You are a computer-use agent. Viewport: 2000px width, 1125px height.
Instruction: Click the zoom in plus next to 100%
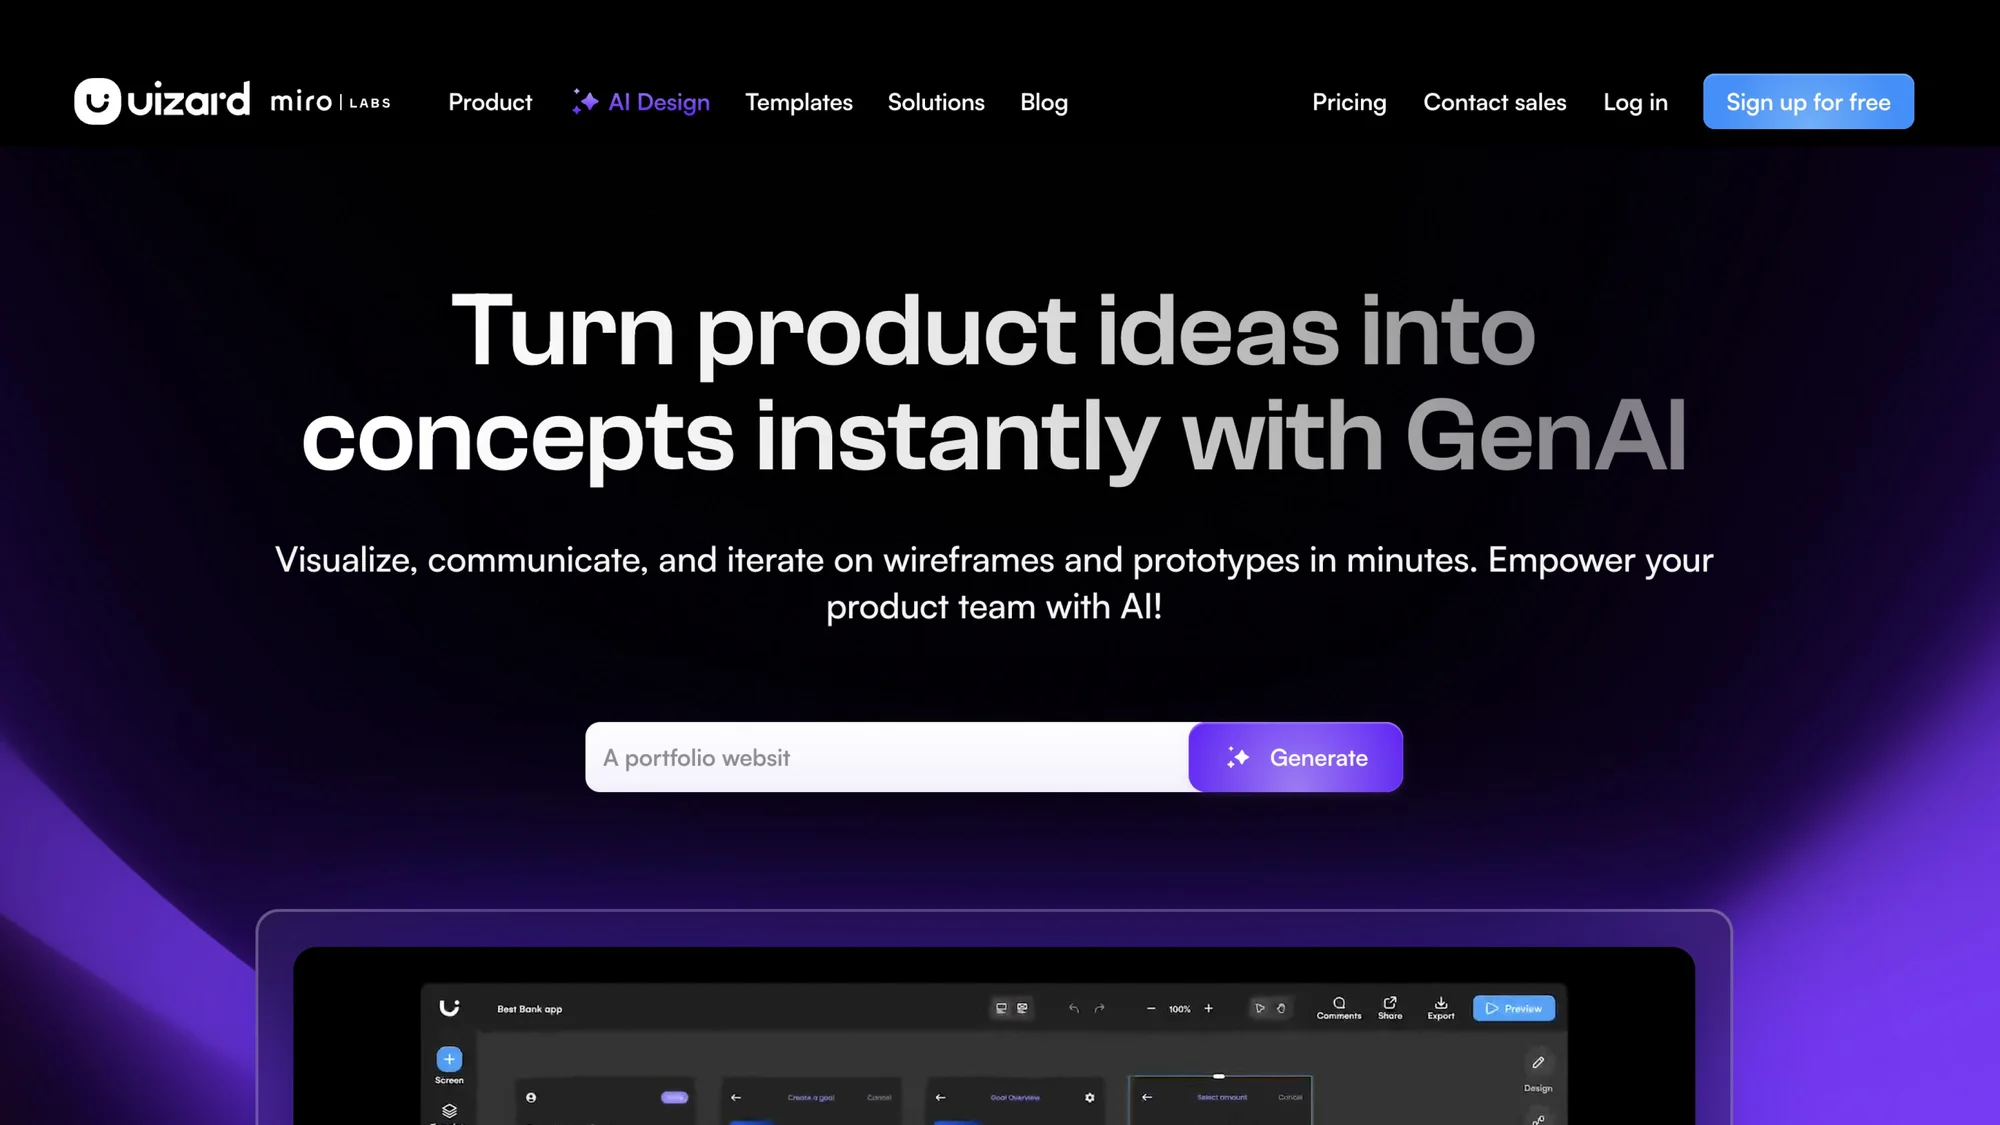click(1208, 1008)
